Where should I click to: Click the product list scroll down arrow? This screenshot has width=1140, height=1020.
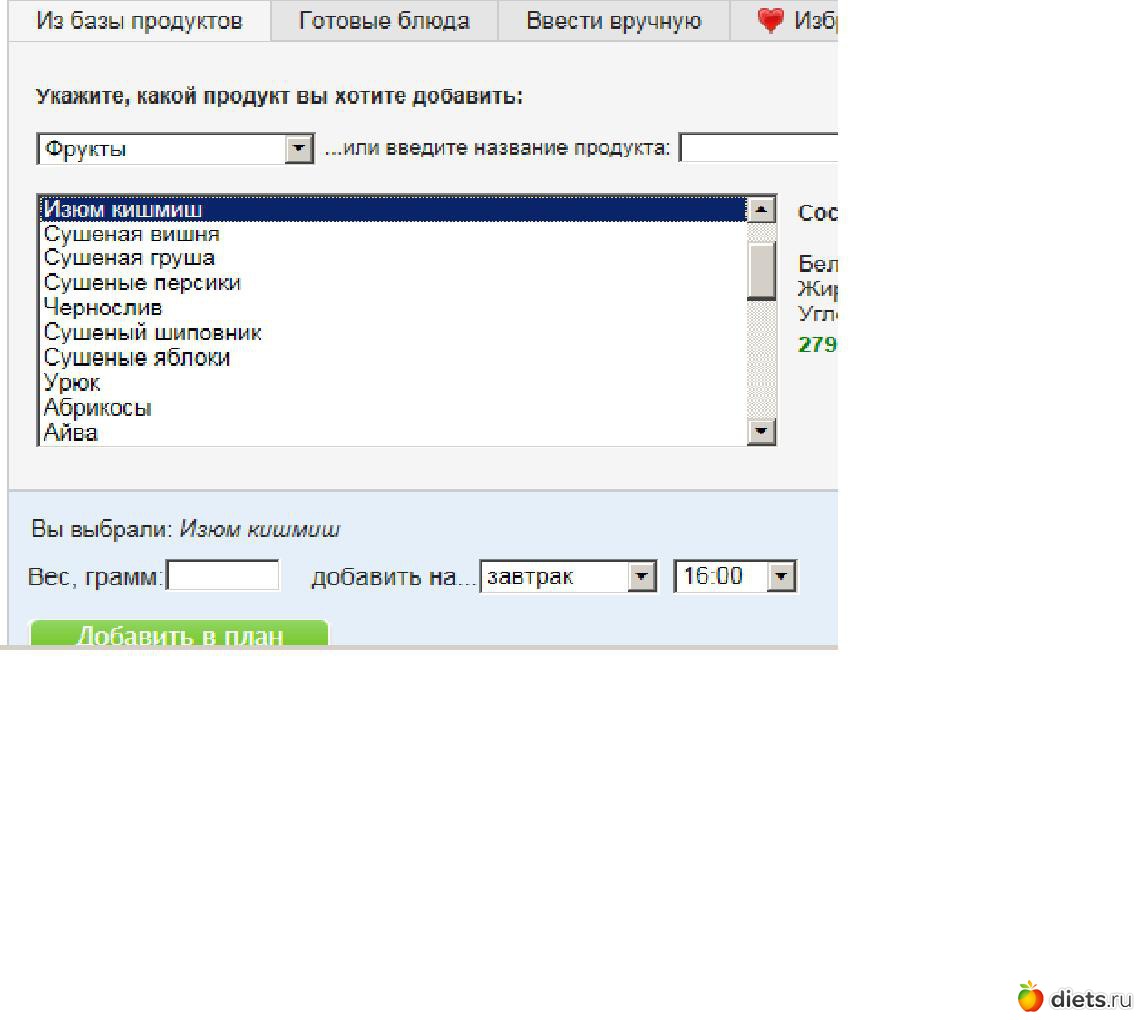(762, 432)
